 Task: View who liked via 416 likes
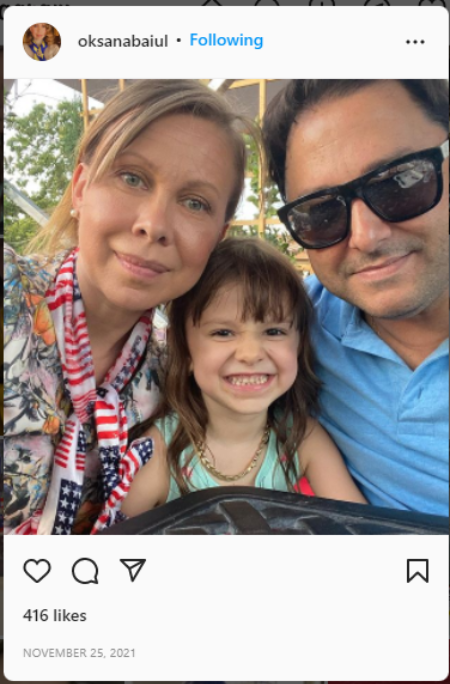55,616
